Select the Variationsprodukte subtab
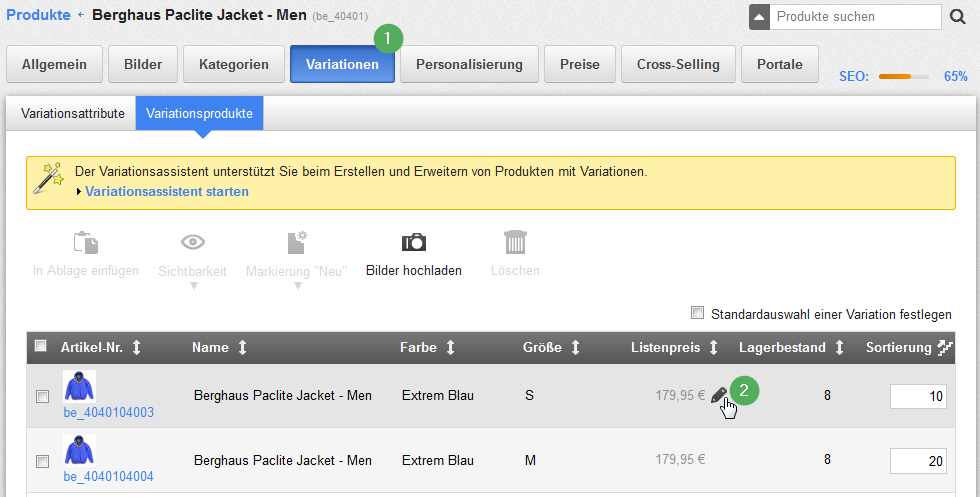Image resolution: width=980 pixels, height=497 pixels. click(x=199, y=114)
